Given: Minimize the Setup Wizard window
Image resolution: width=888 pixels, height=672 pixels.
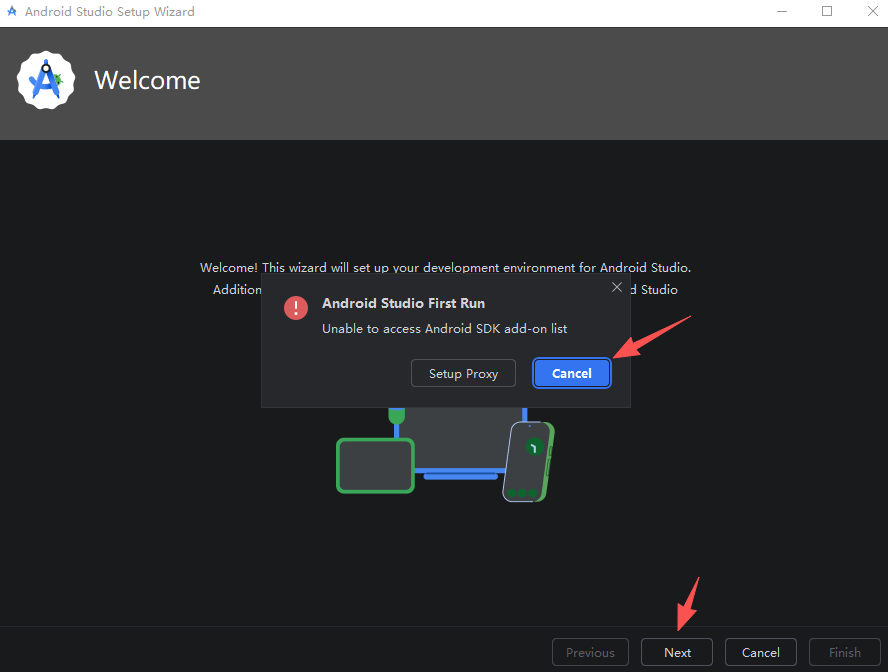Looking at the screenshot, I should click(x=782, y=11).
